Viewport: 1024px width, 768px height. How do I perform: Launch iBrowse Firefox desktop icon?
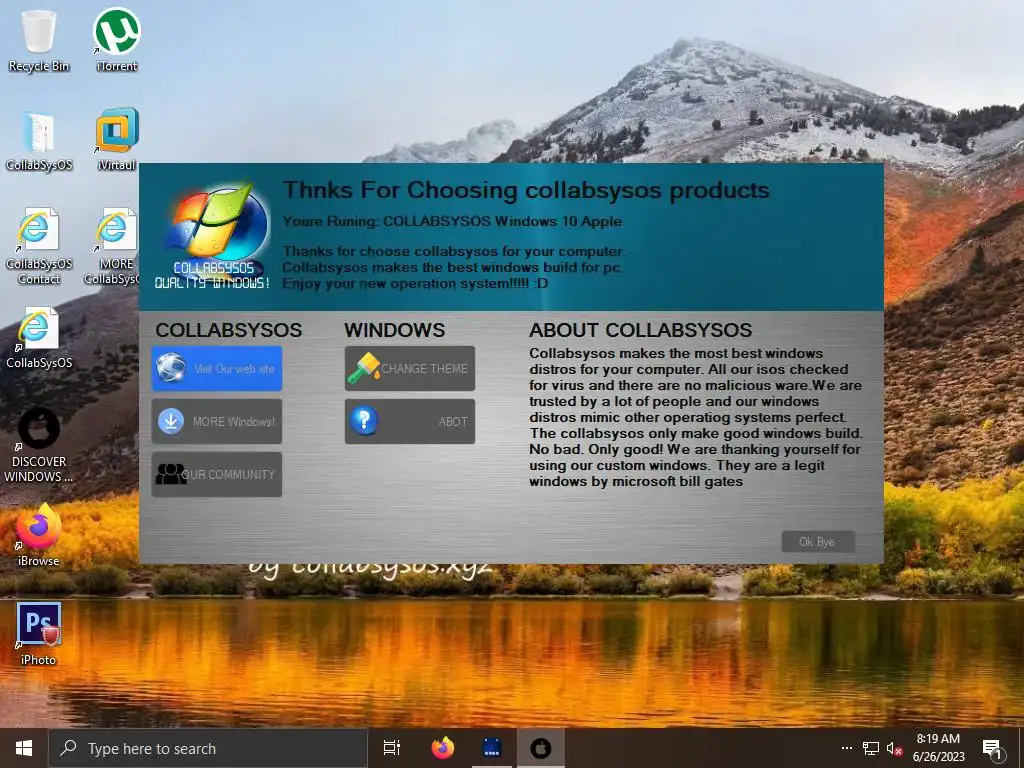(x=39, y=534)
